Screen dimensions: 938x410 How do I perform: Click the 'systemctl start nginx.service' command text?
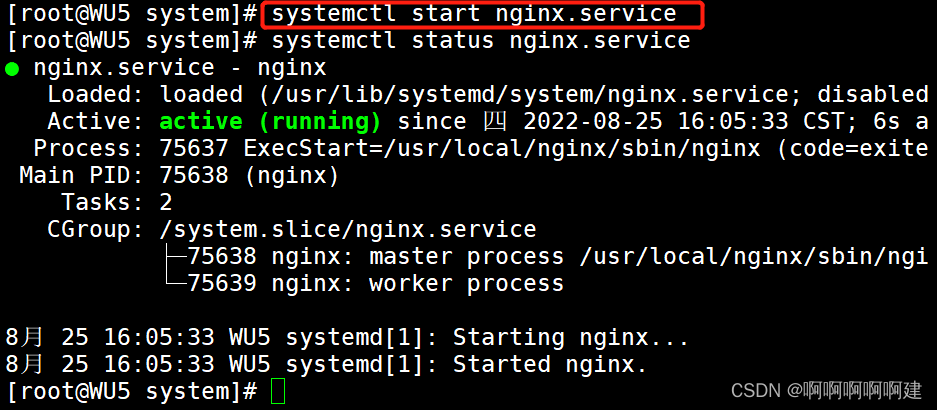pos(474,14)
